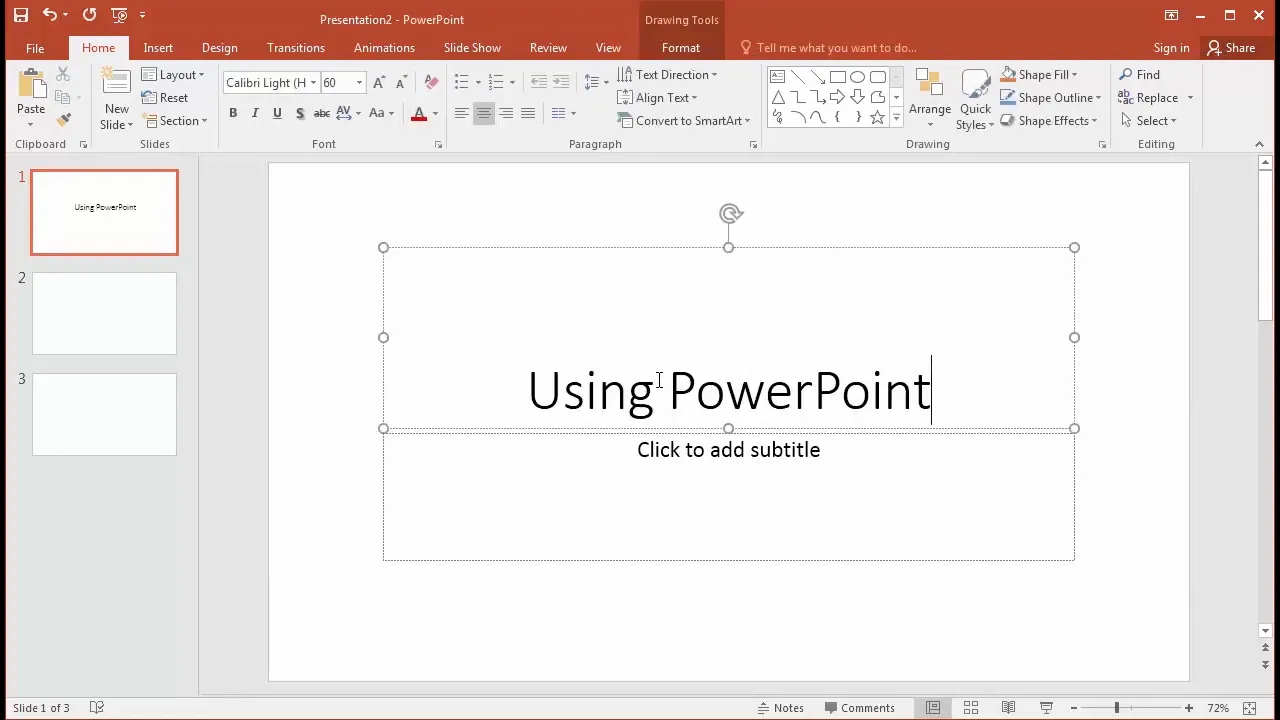The width and height of the screenshot is (1280, 720).
Task: Switch to Reading View icon in status bar
Action: tap(1008, 708)
